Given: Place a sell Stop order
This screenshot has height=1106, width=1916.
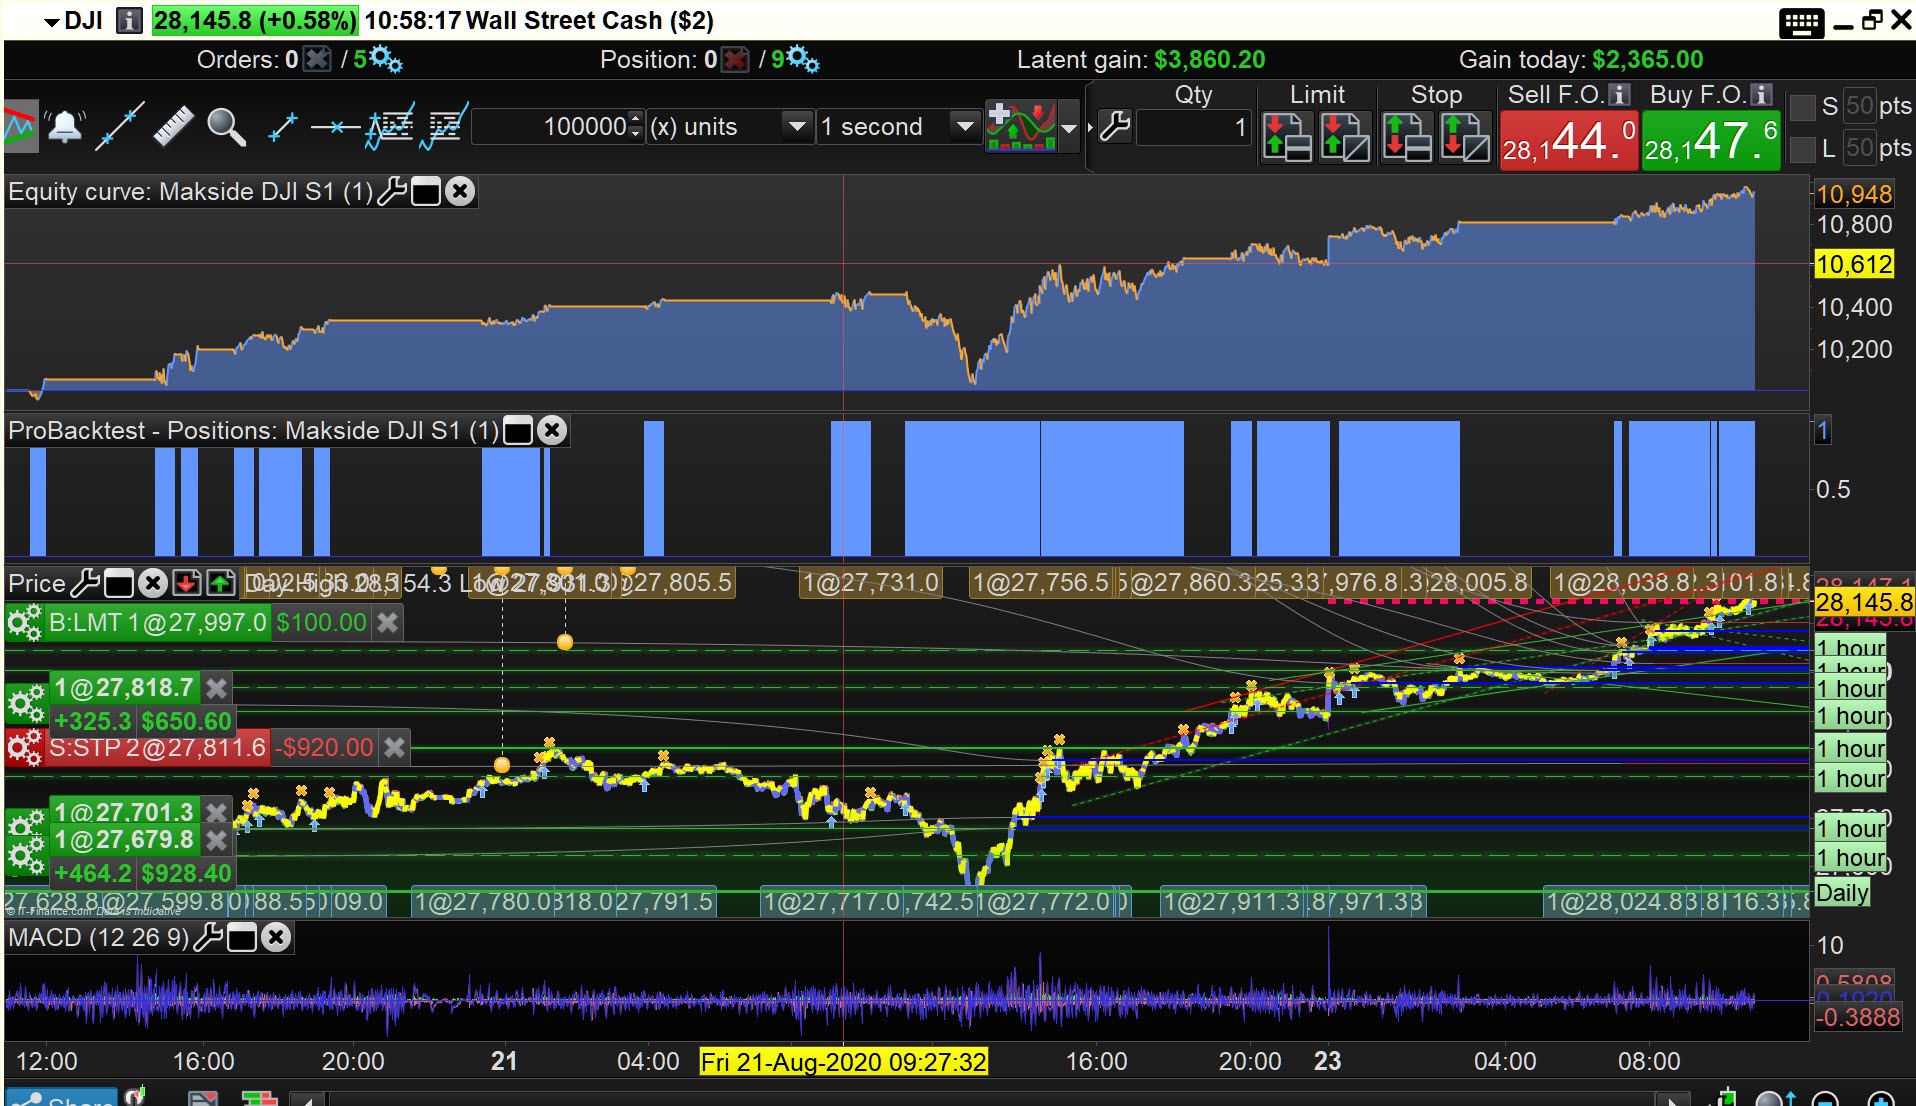Looking at the screenshot, I should pos(1407,137).
